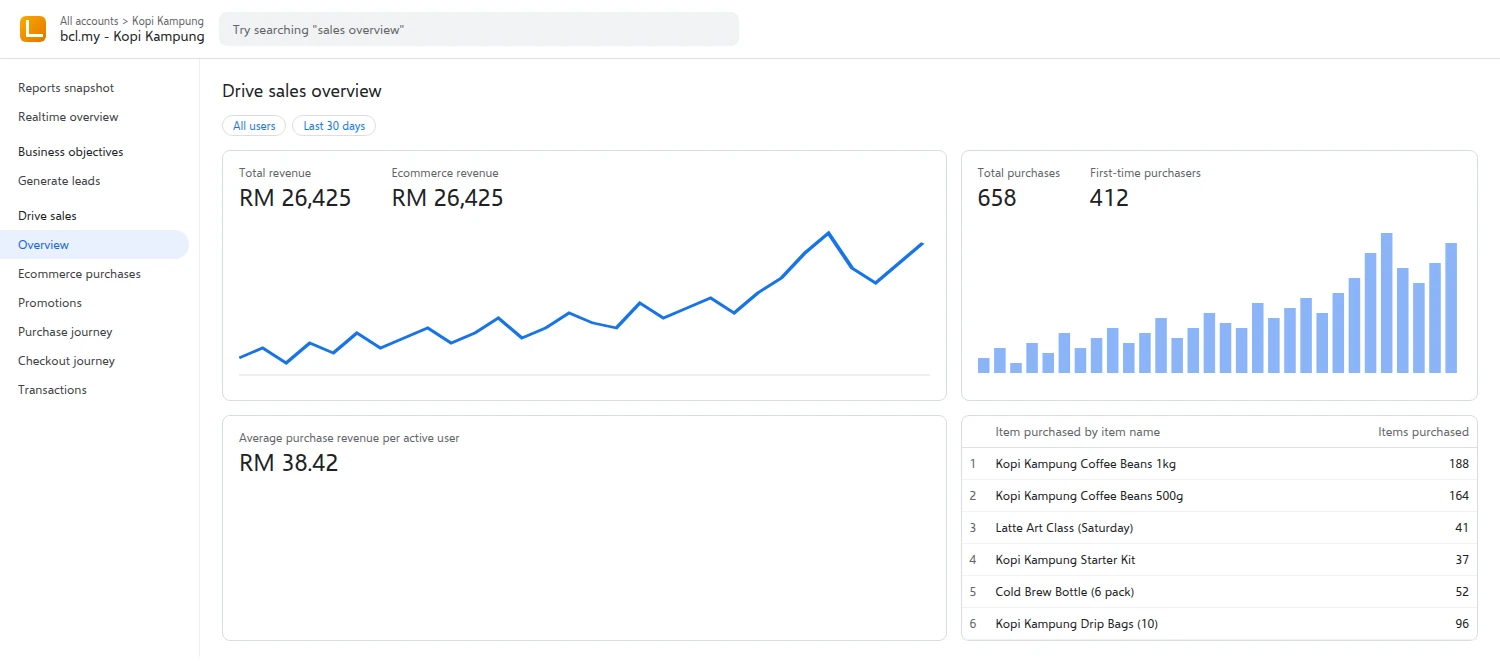Click the 188 items purchased value
1500x662 pixels.
pos(1458,464)
